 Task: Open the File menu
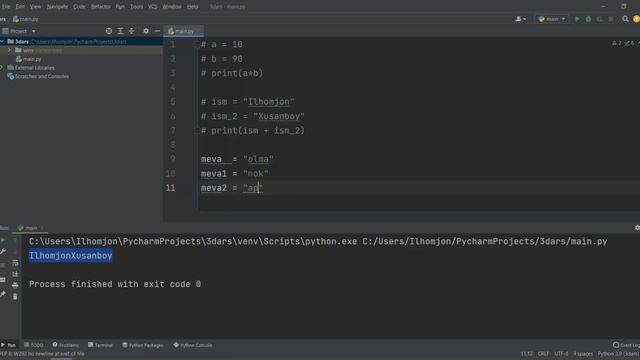point(6,7)
